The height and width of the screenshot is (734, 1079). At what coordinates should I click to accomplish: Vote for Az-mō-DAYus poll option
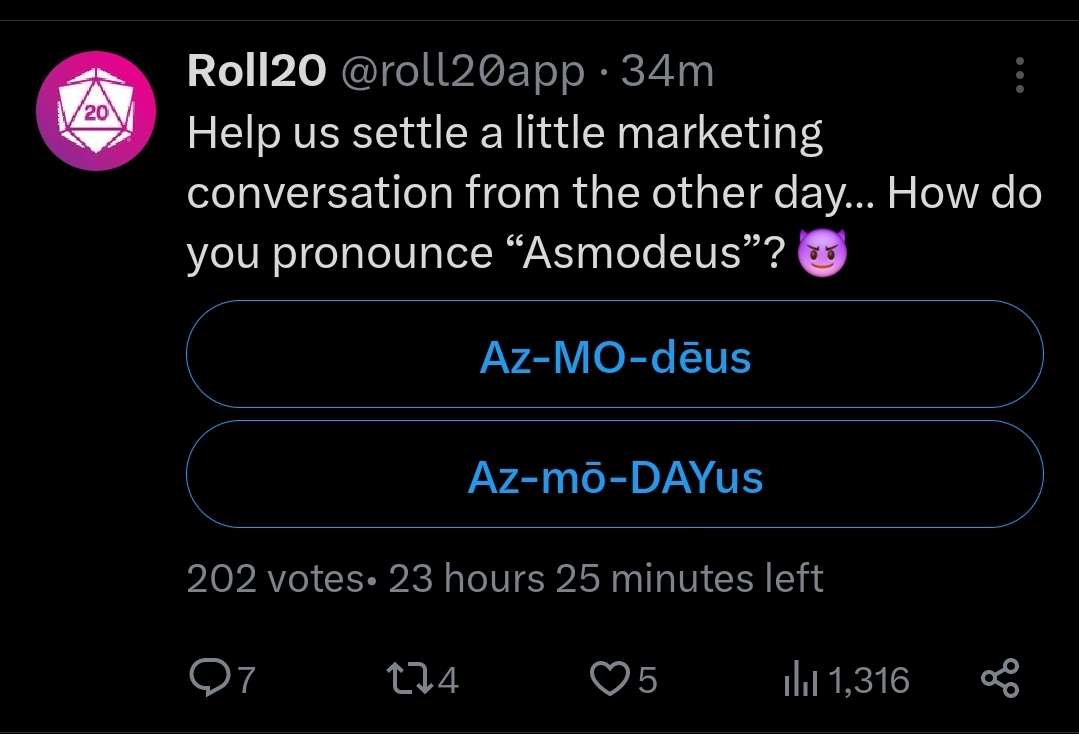coord(614,477)
